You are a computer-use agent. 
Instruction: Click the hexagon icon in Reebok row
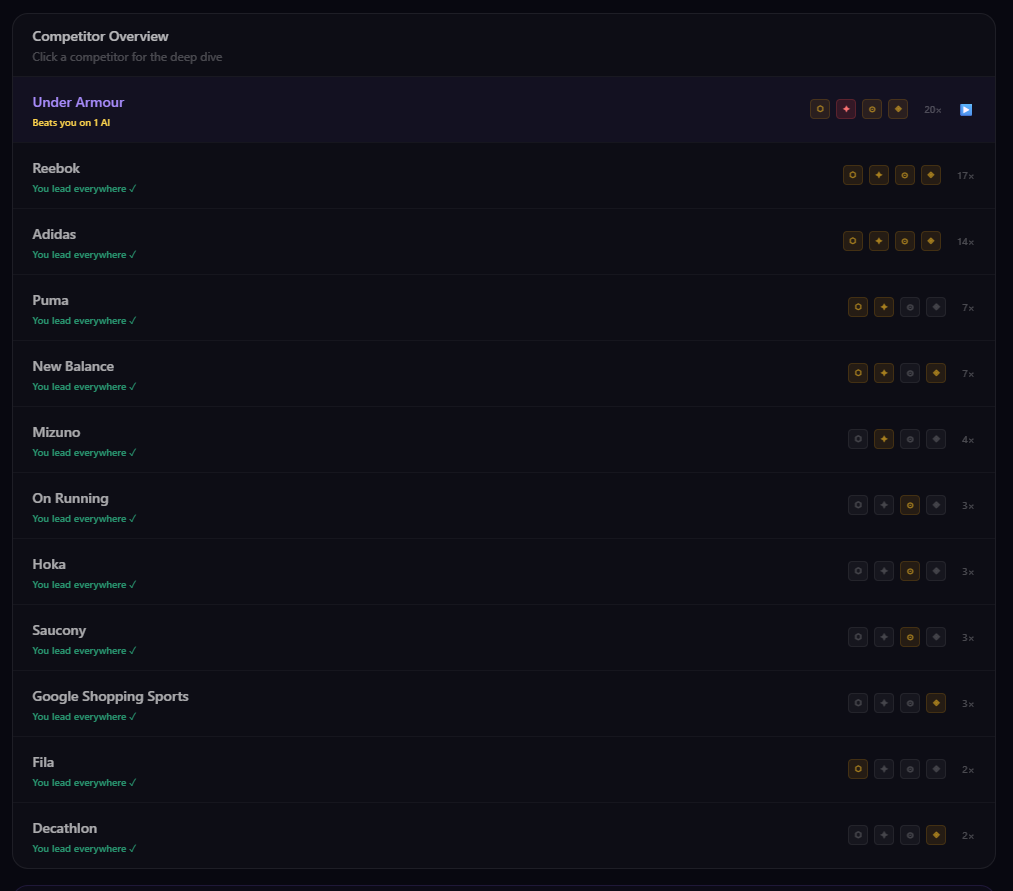coord(853,175)
